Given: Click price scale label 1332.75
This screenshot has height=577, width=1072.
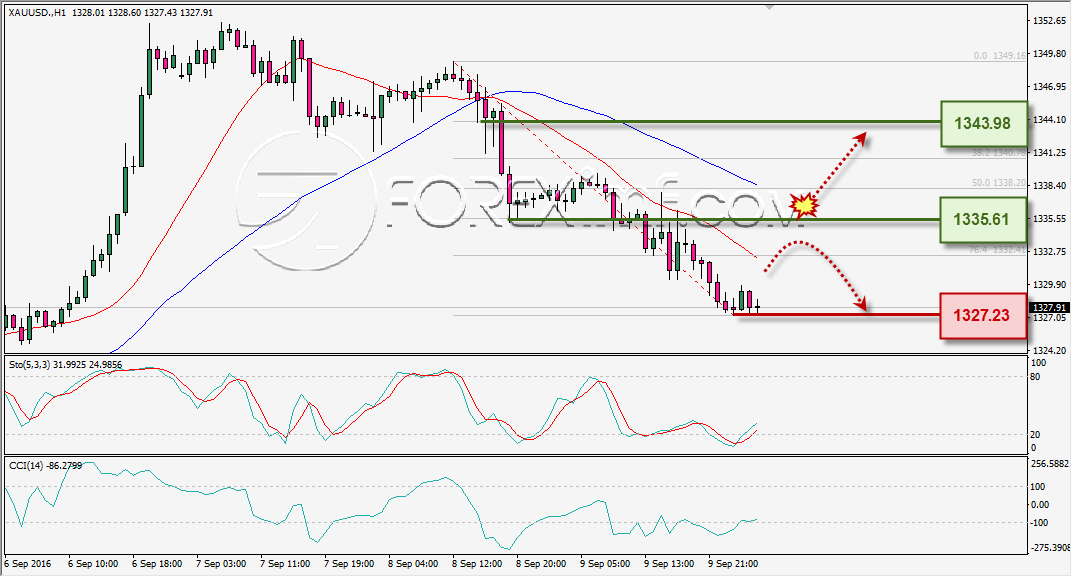Looking at the screenshot, I should click(x=1049, y=252).
